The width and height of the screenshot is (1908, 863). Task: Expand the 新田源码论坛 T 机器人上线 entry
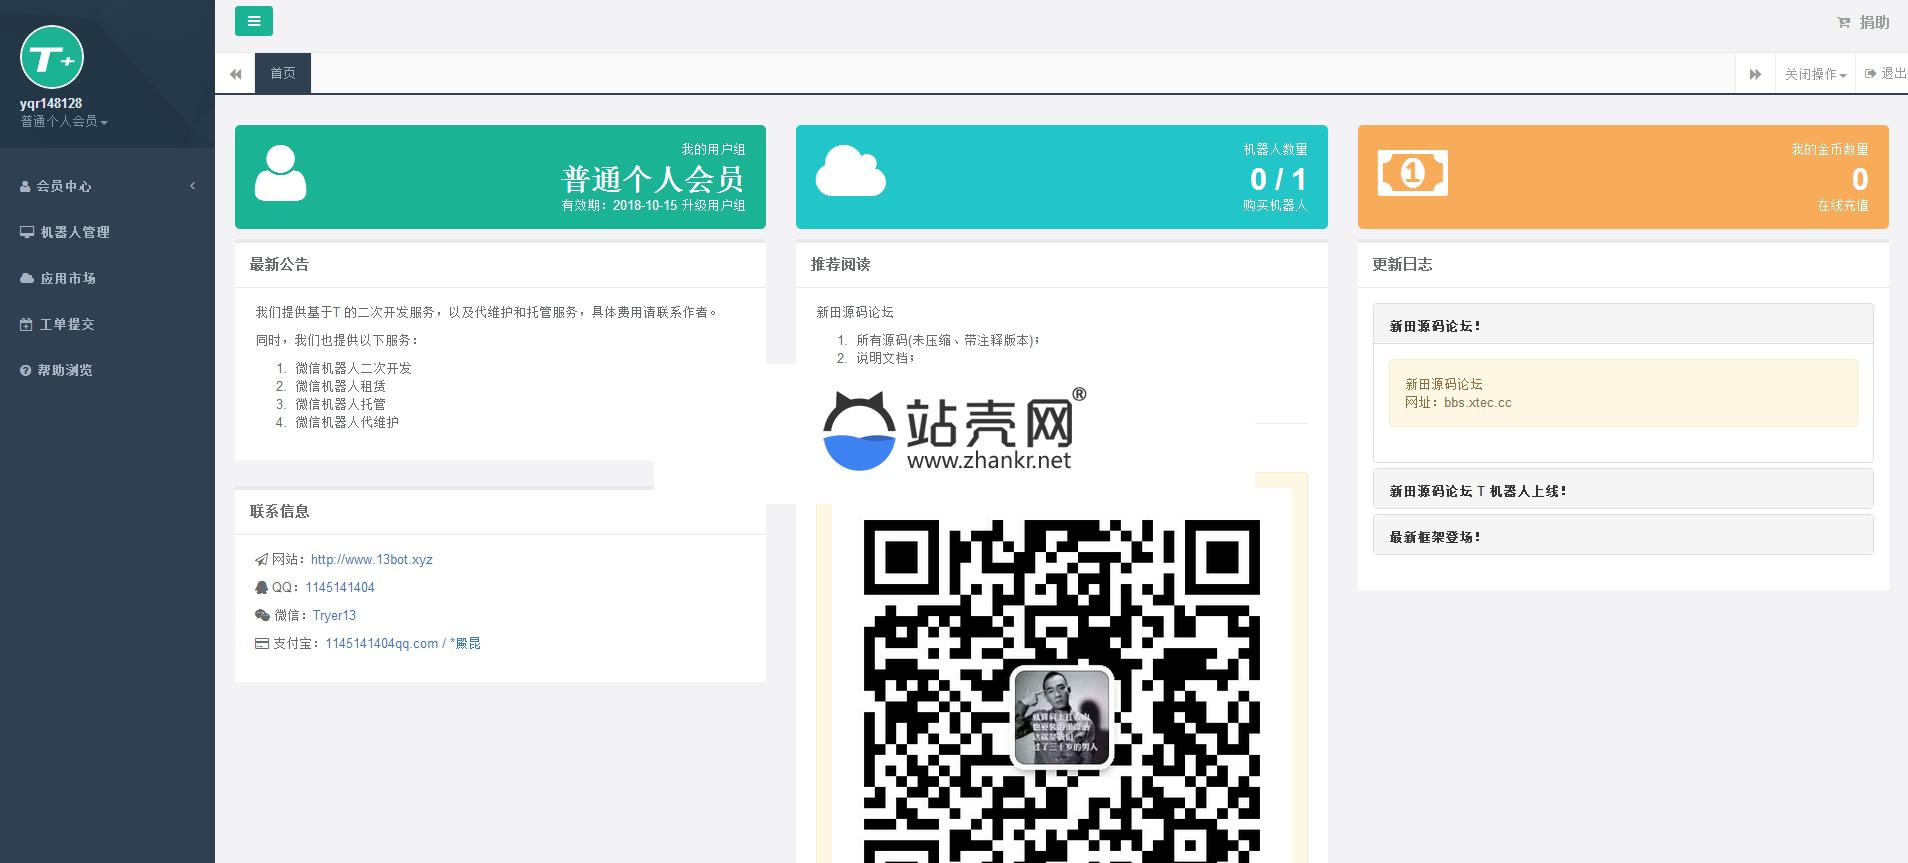tap(1623, 491)
